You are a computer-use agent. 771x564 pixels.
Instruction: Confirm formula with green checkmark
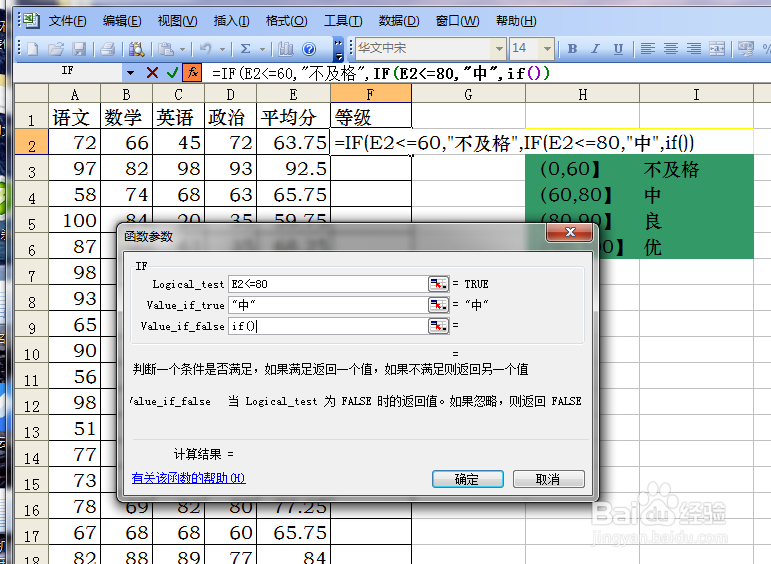coord(172,73)
